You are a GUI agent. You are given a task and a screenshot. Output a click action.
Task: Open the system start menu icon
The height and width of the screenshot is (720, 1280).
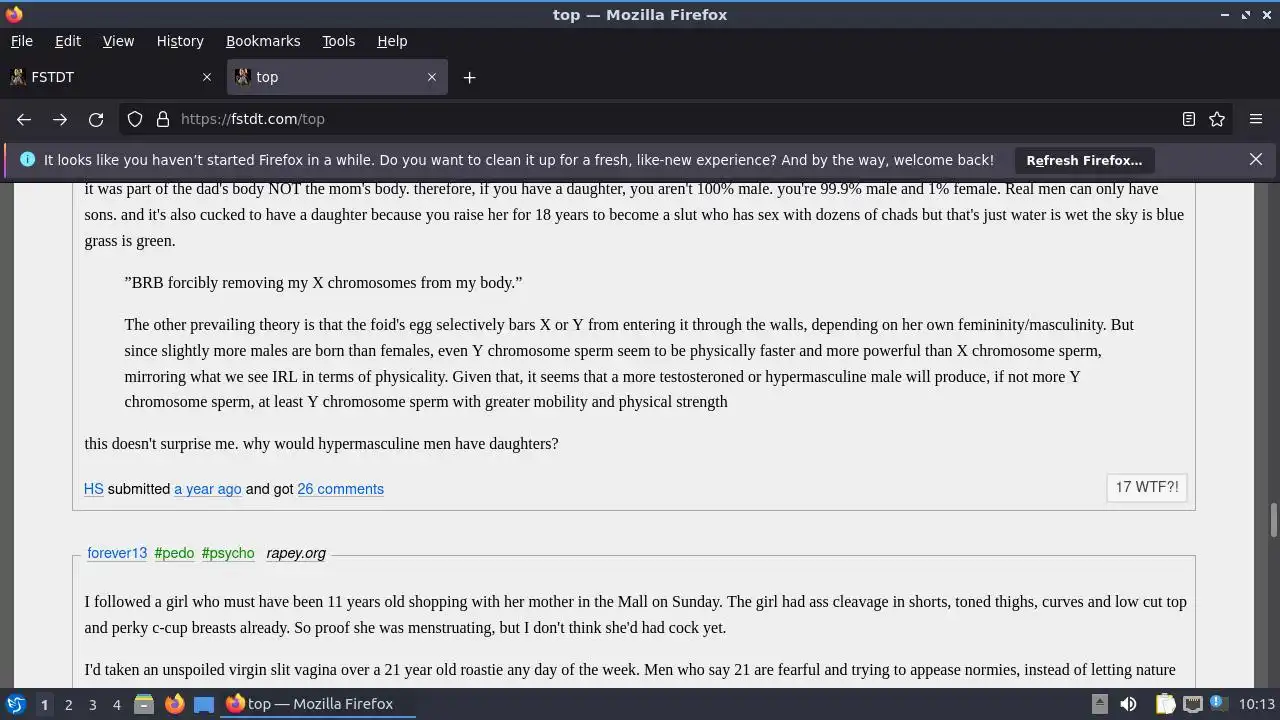coord(15,704)
